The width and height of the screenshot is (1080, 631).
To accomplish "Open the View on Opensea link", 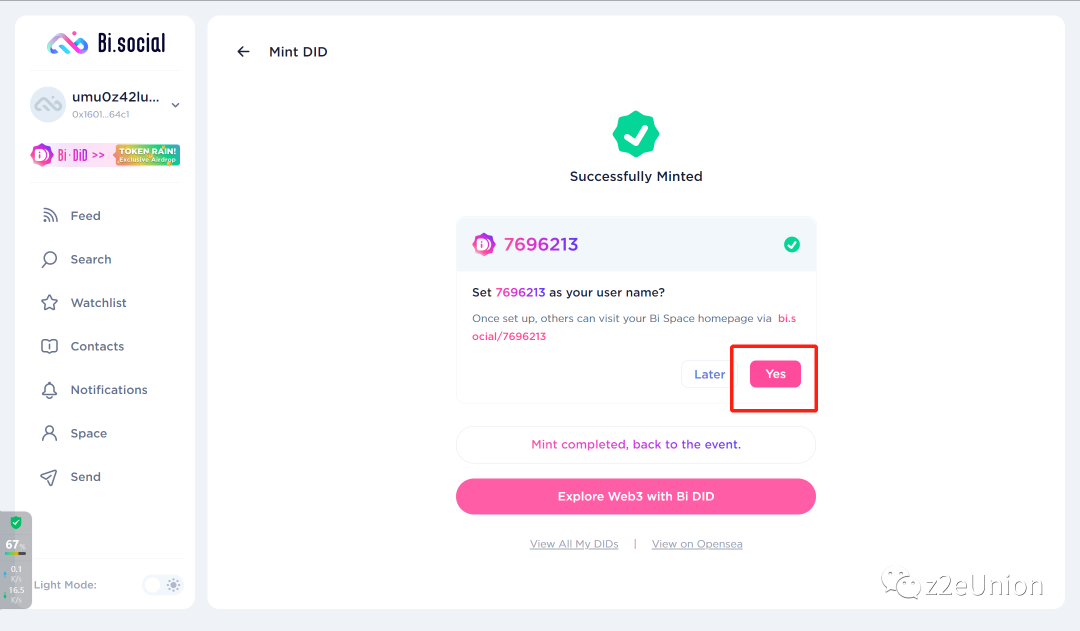I will [x=697, y=543].
